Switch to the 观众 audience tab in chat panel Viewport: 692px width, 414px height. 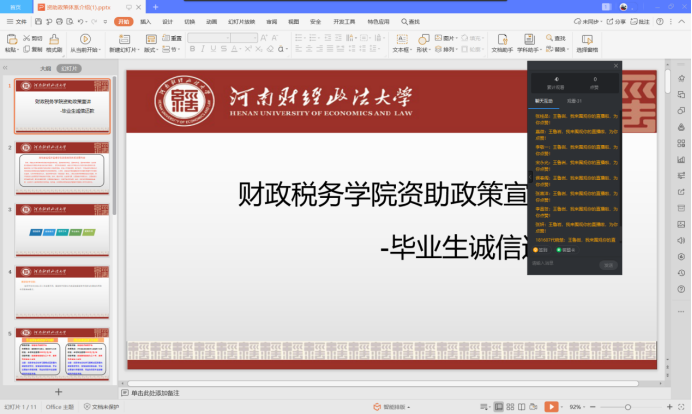[x=572, y=101]
